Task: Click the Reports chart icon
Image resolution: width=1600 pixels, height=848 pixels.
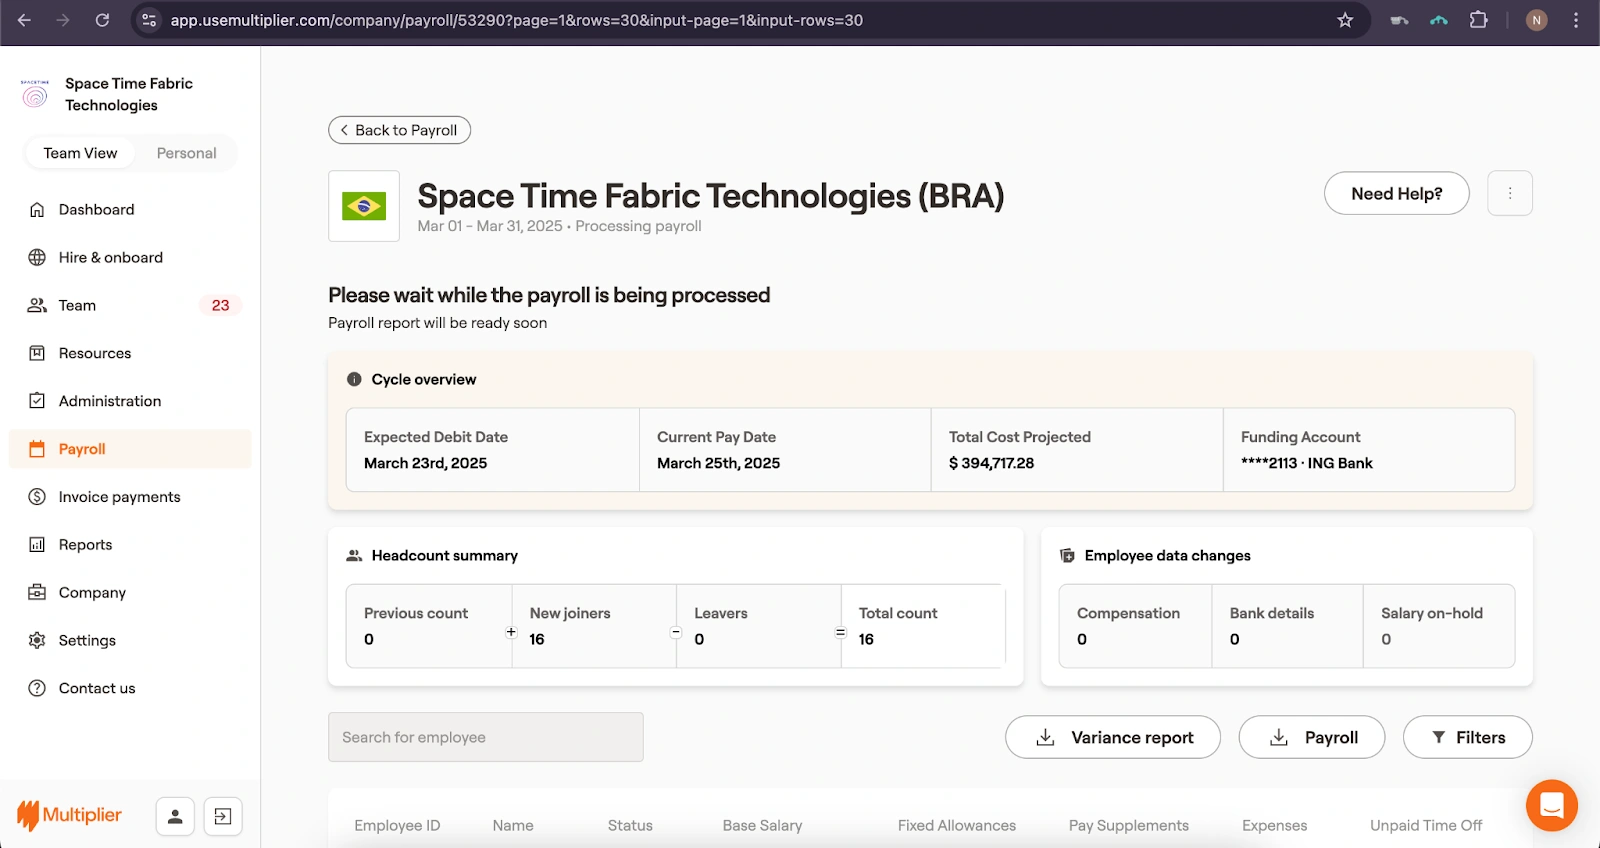Action: coord(37,545)
